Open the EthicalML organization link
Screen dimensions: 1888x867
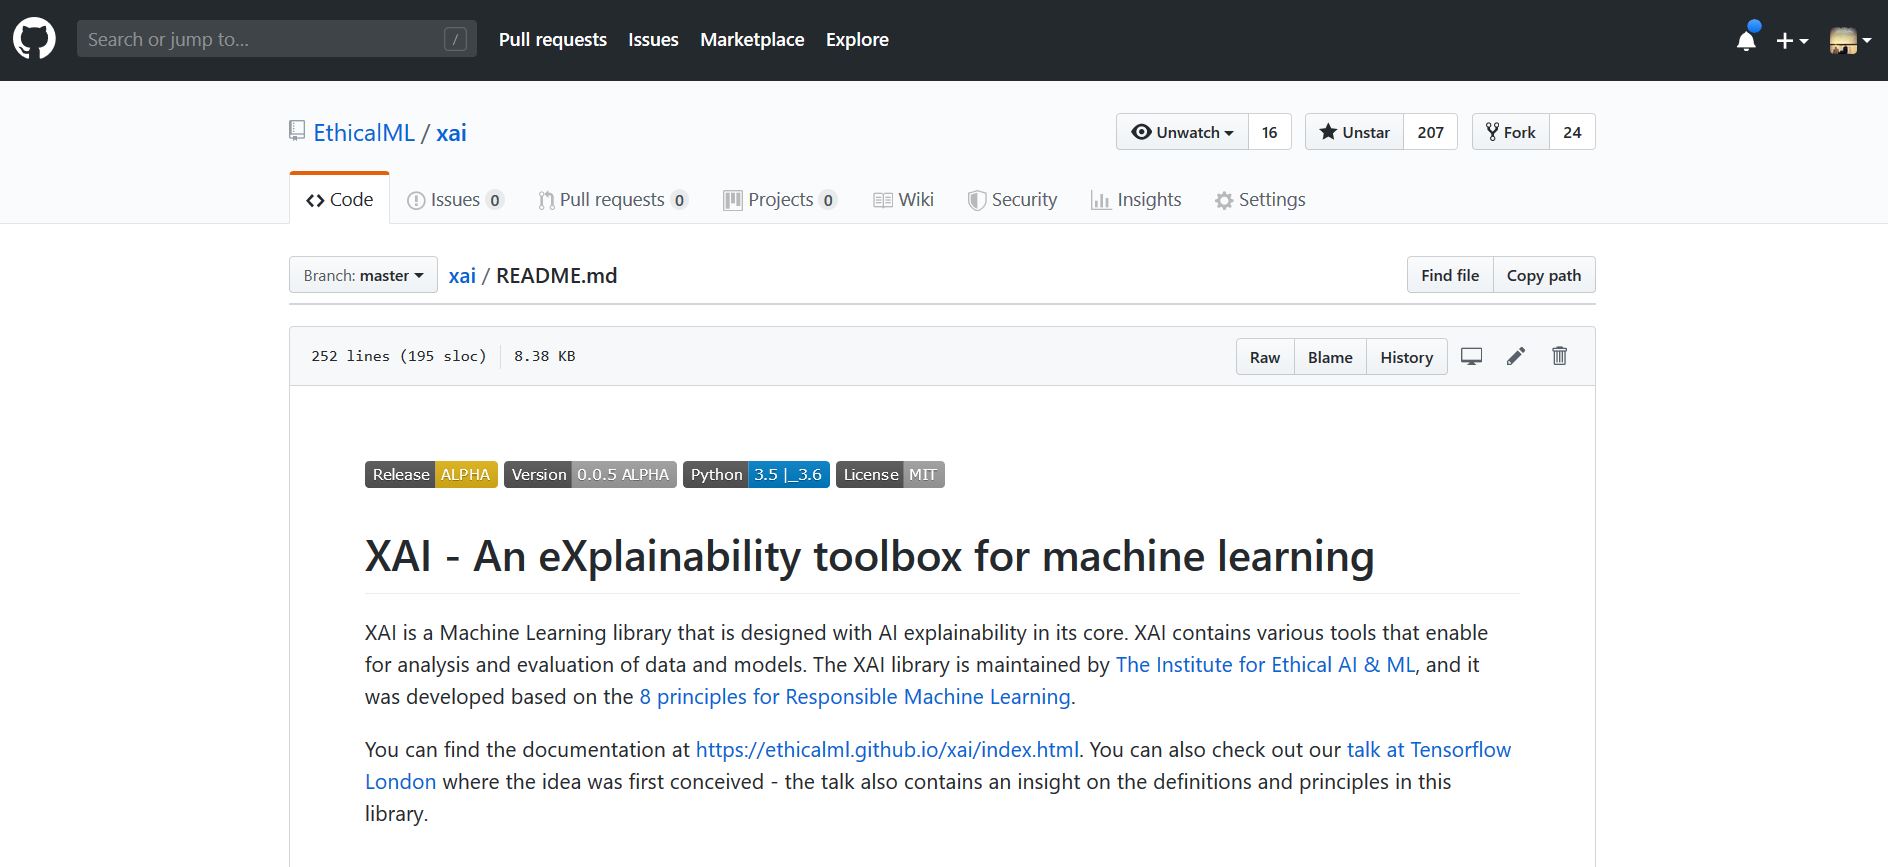[364, 133]
